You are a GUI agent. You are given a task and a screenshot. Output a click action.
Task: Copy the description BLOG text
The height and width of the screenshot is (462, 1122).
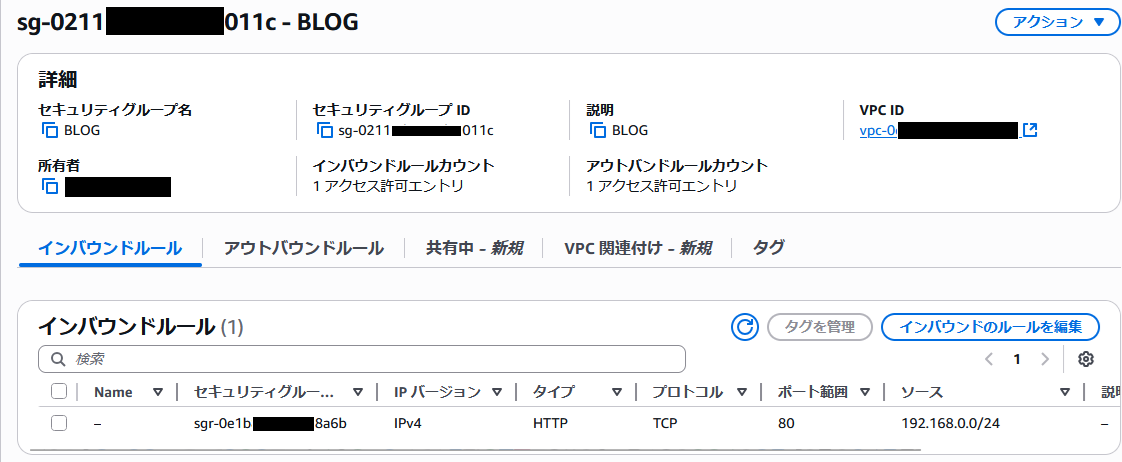[597, 130]
